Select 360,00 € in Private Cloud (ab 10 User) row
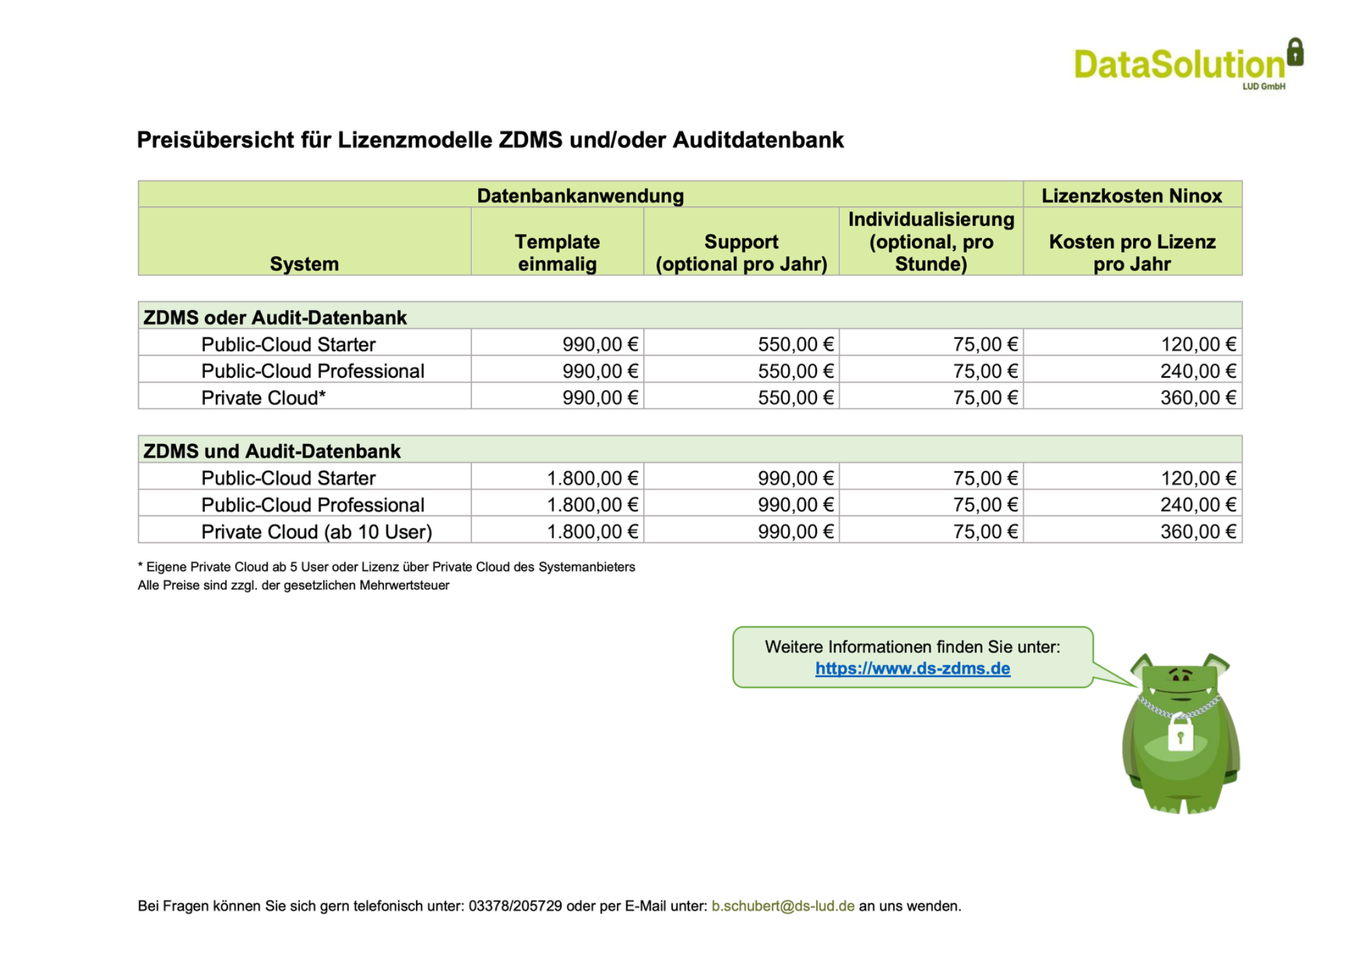This screenshot has height=965, width=1366. [1198, 532]
